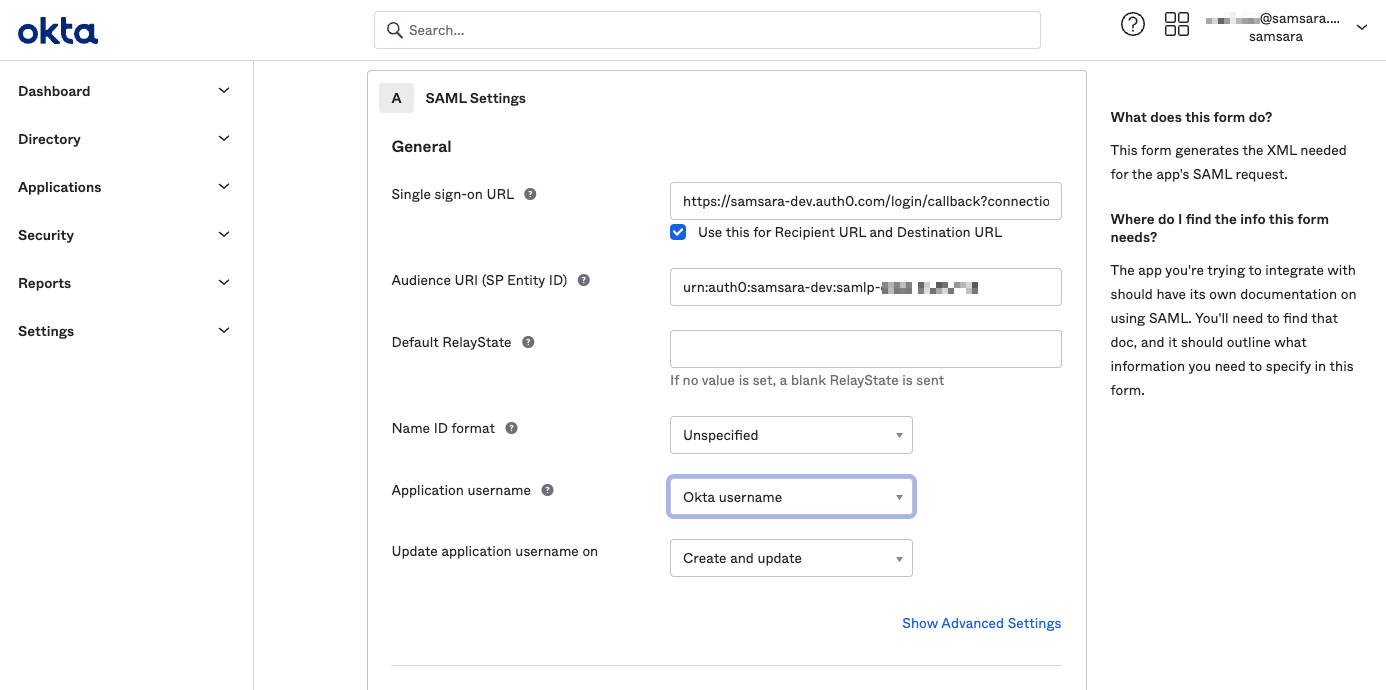Open the Name ID format dropdown
1386x690 pixels.
coord(790,435)
